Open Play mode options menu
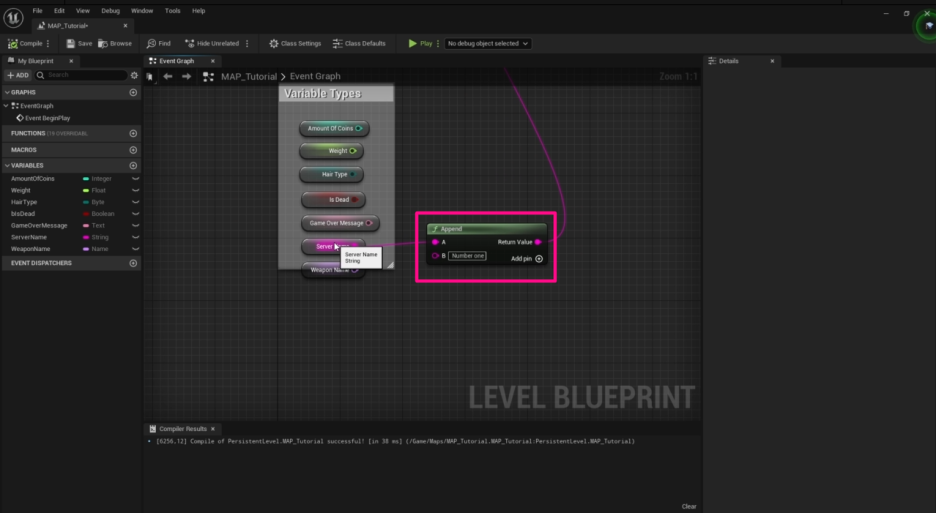936x513 pixels. tap(438, 44)
